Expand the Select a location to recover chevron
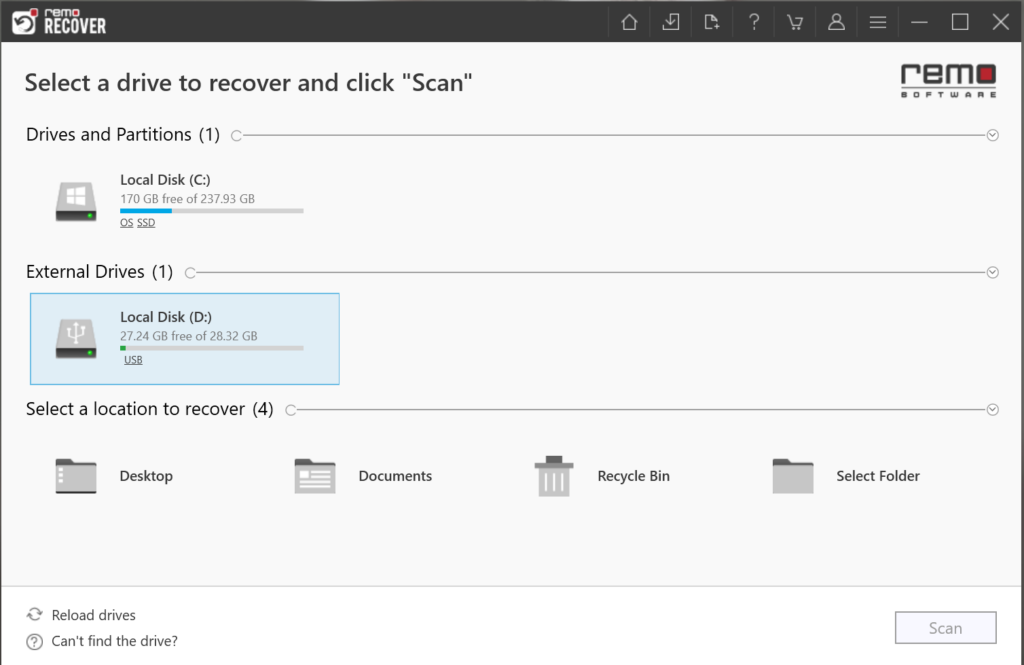Screen dimensions: 1024x665 (992, 409)
